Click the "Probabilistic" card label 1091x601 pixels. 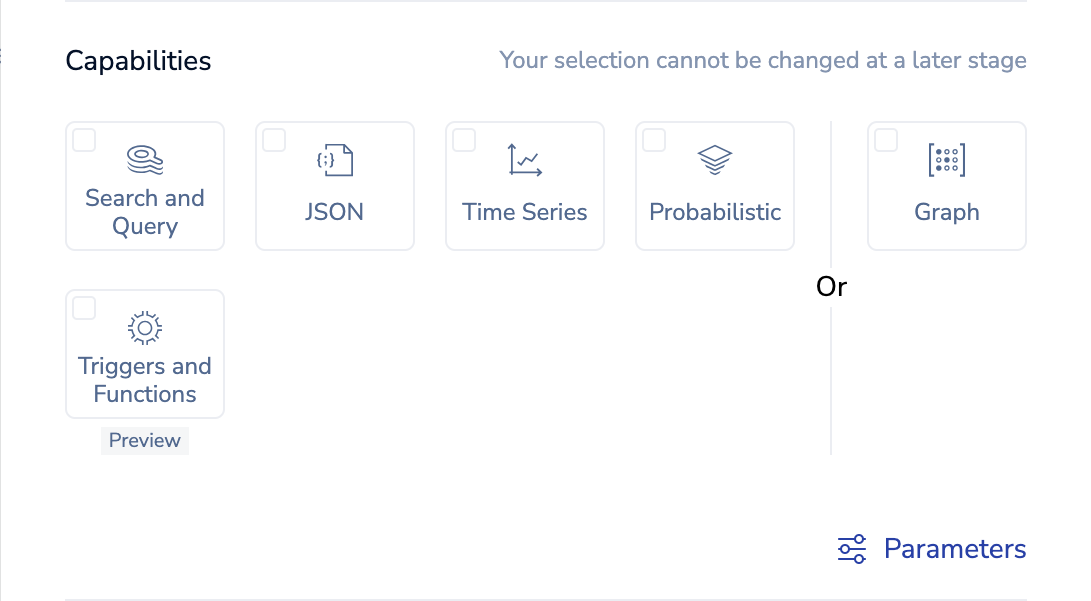715,212
